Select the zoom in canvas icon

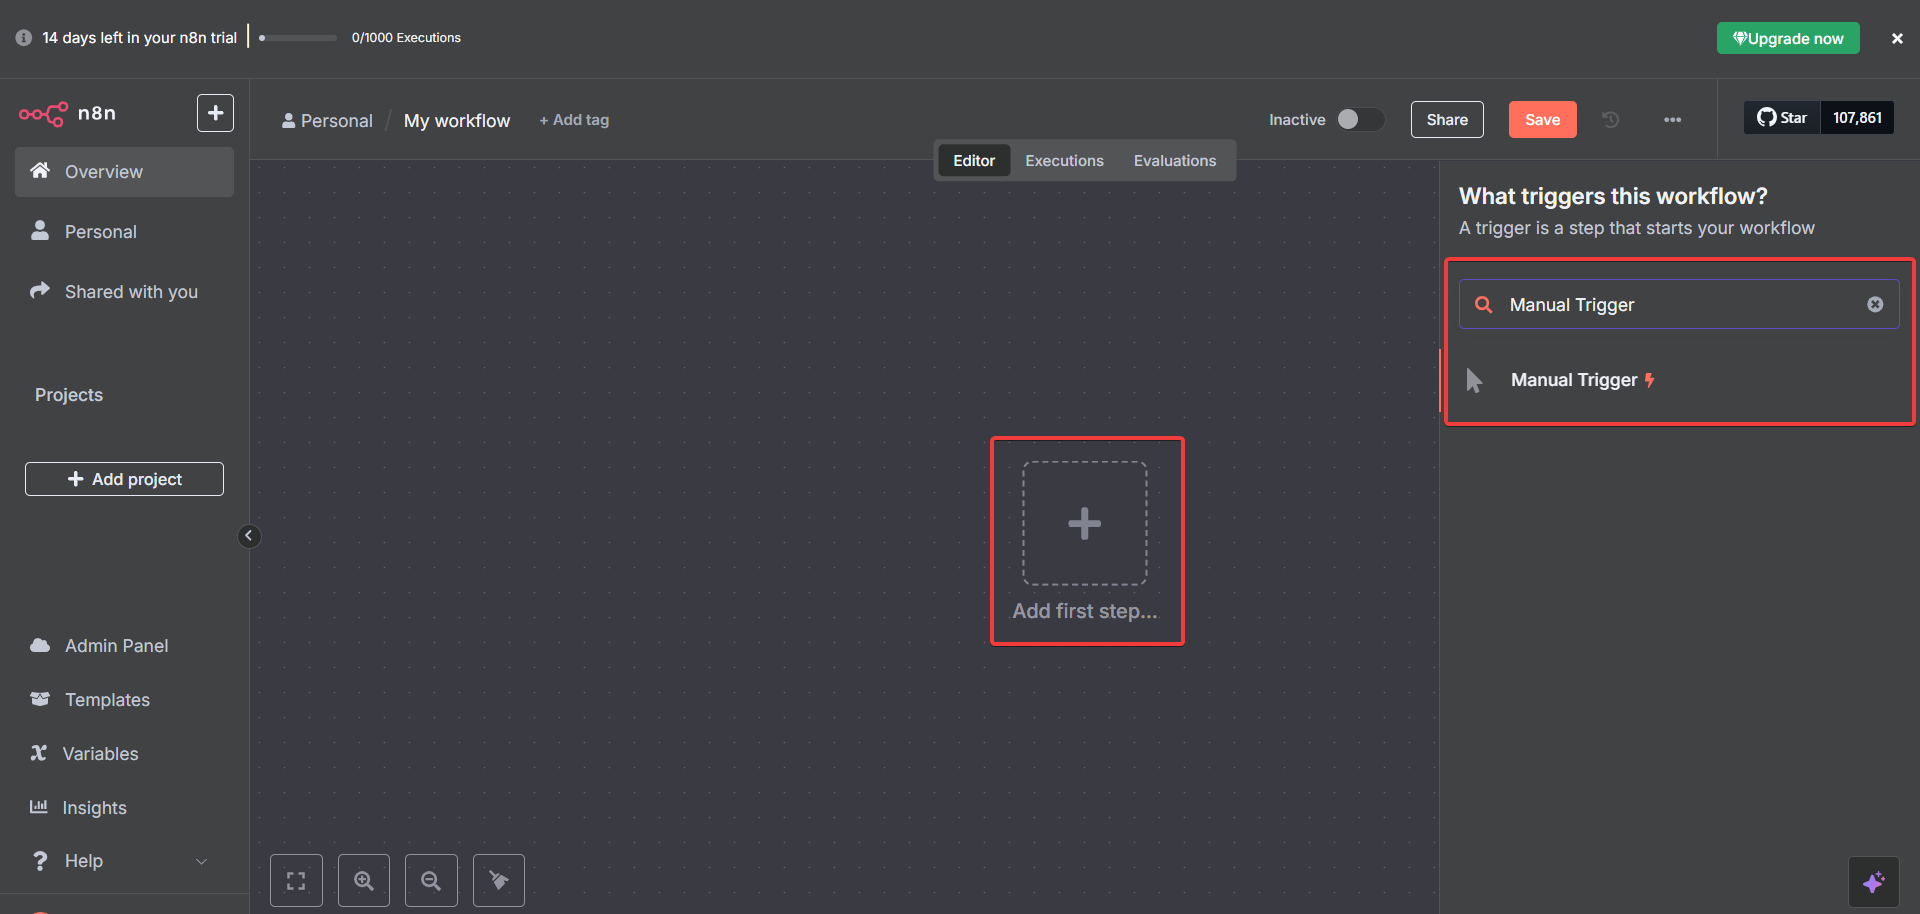tap(363, 880)
